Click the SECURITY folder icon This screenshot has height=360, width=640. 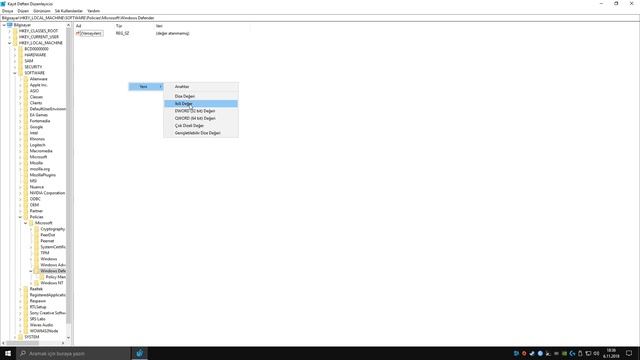tap(20, 67)
